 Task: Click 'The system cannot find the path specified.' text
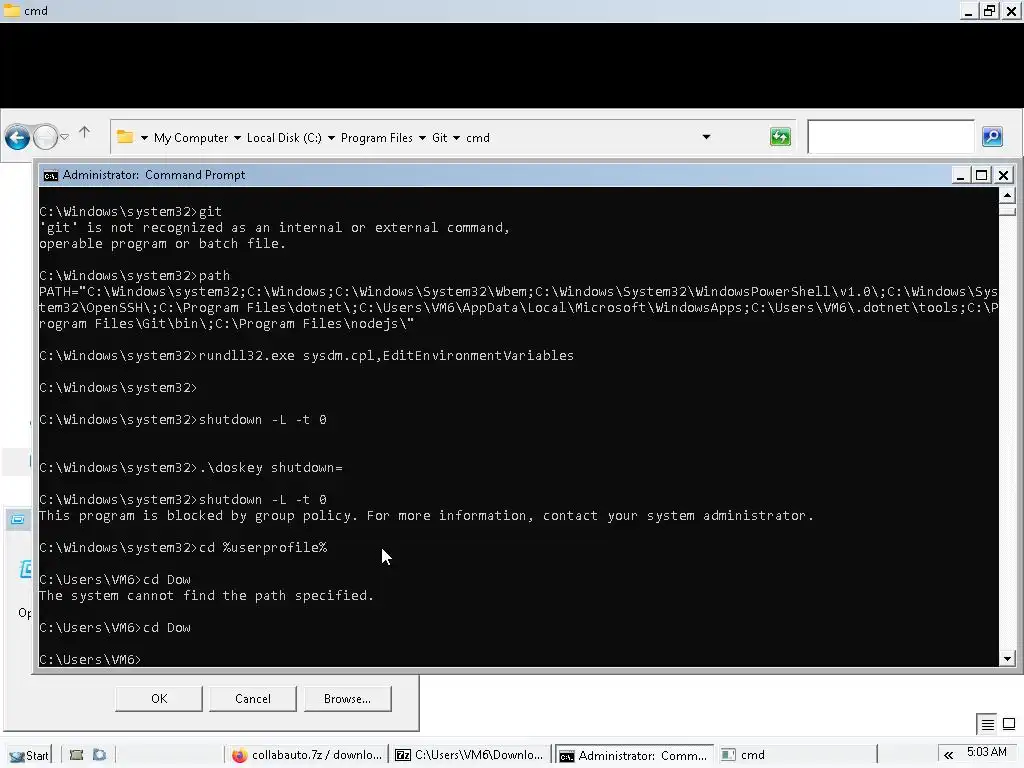pos(206,596)
